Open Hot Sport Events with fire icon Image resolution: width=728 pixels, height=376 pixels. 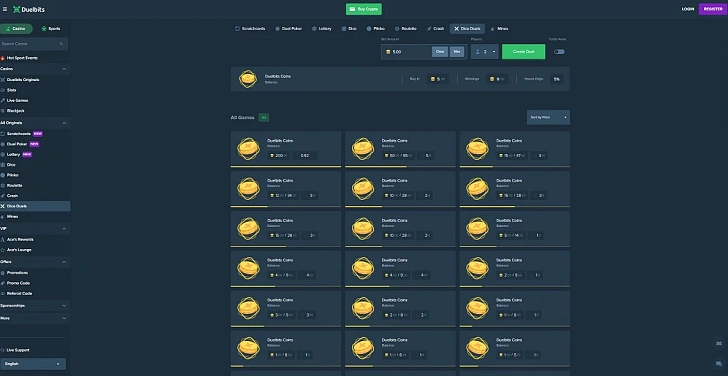pos(19,58)
